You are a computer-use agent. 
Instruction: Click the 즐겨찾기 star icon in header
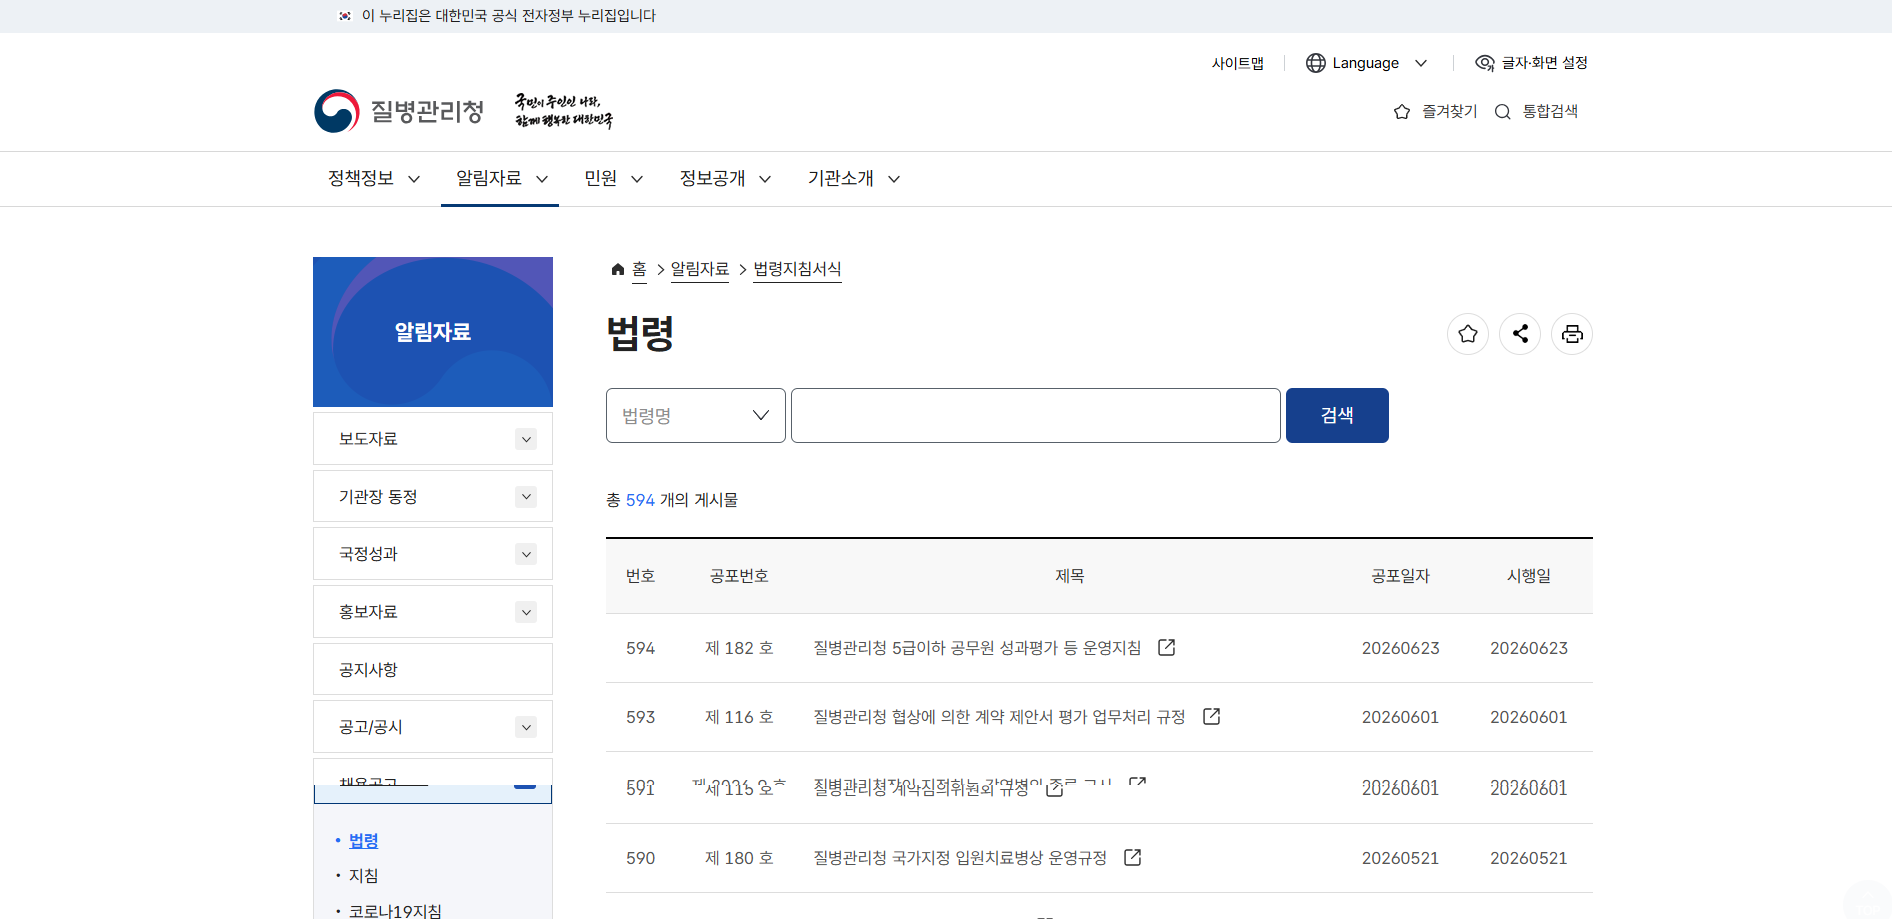pyautogui.click(x=1402, y=112)
